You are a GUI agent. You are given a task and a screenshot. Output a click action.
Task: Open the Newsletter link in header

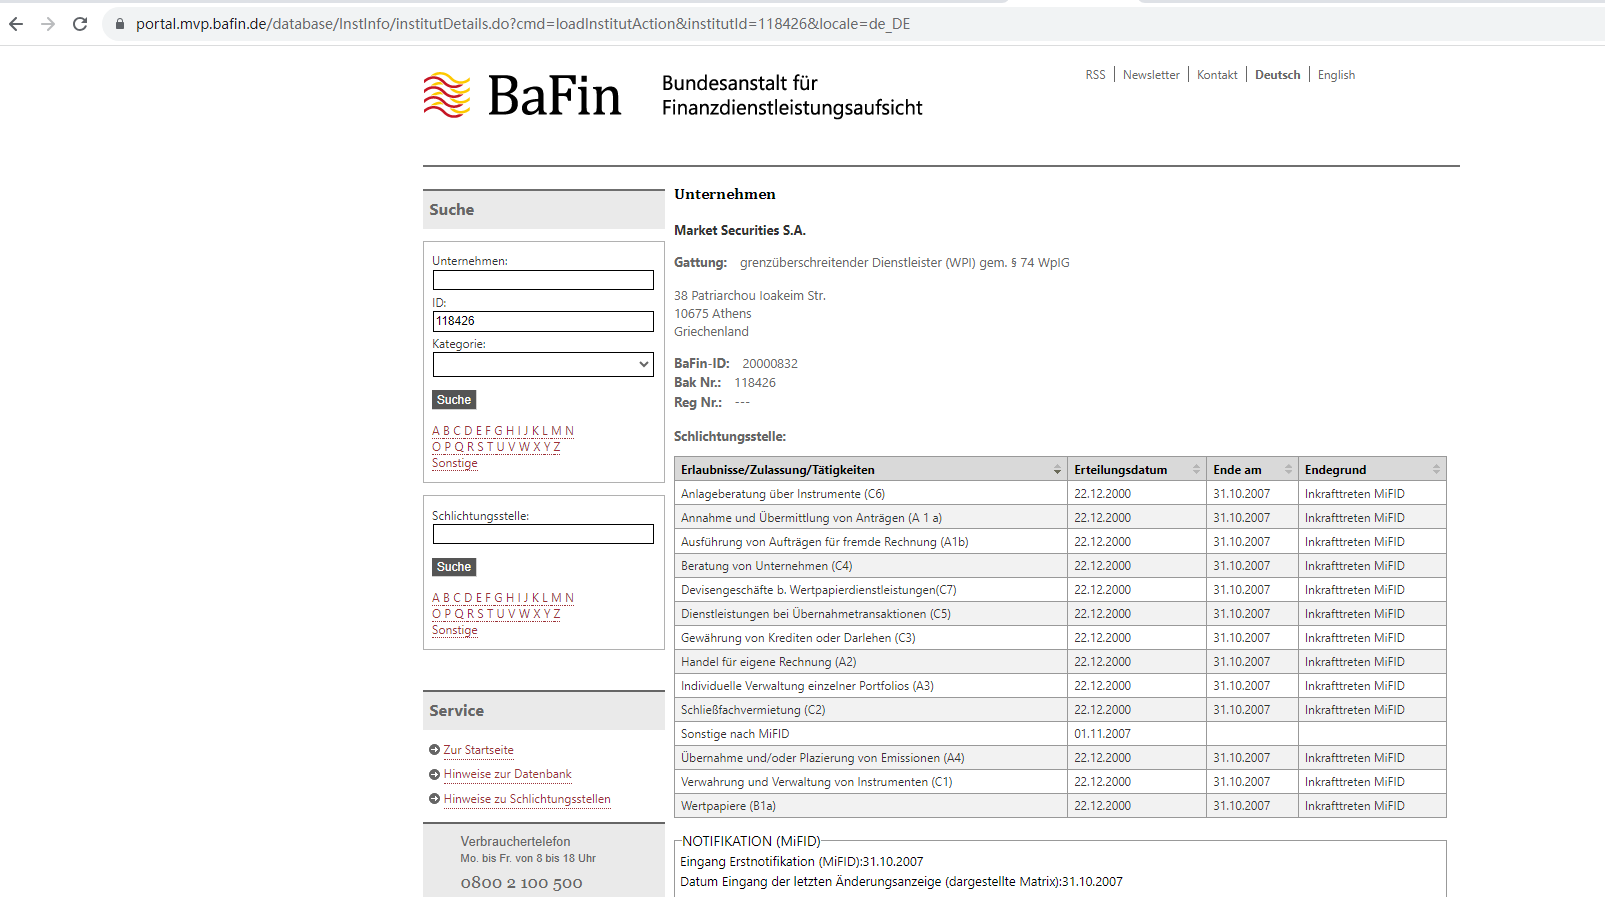click(1151, 75)
